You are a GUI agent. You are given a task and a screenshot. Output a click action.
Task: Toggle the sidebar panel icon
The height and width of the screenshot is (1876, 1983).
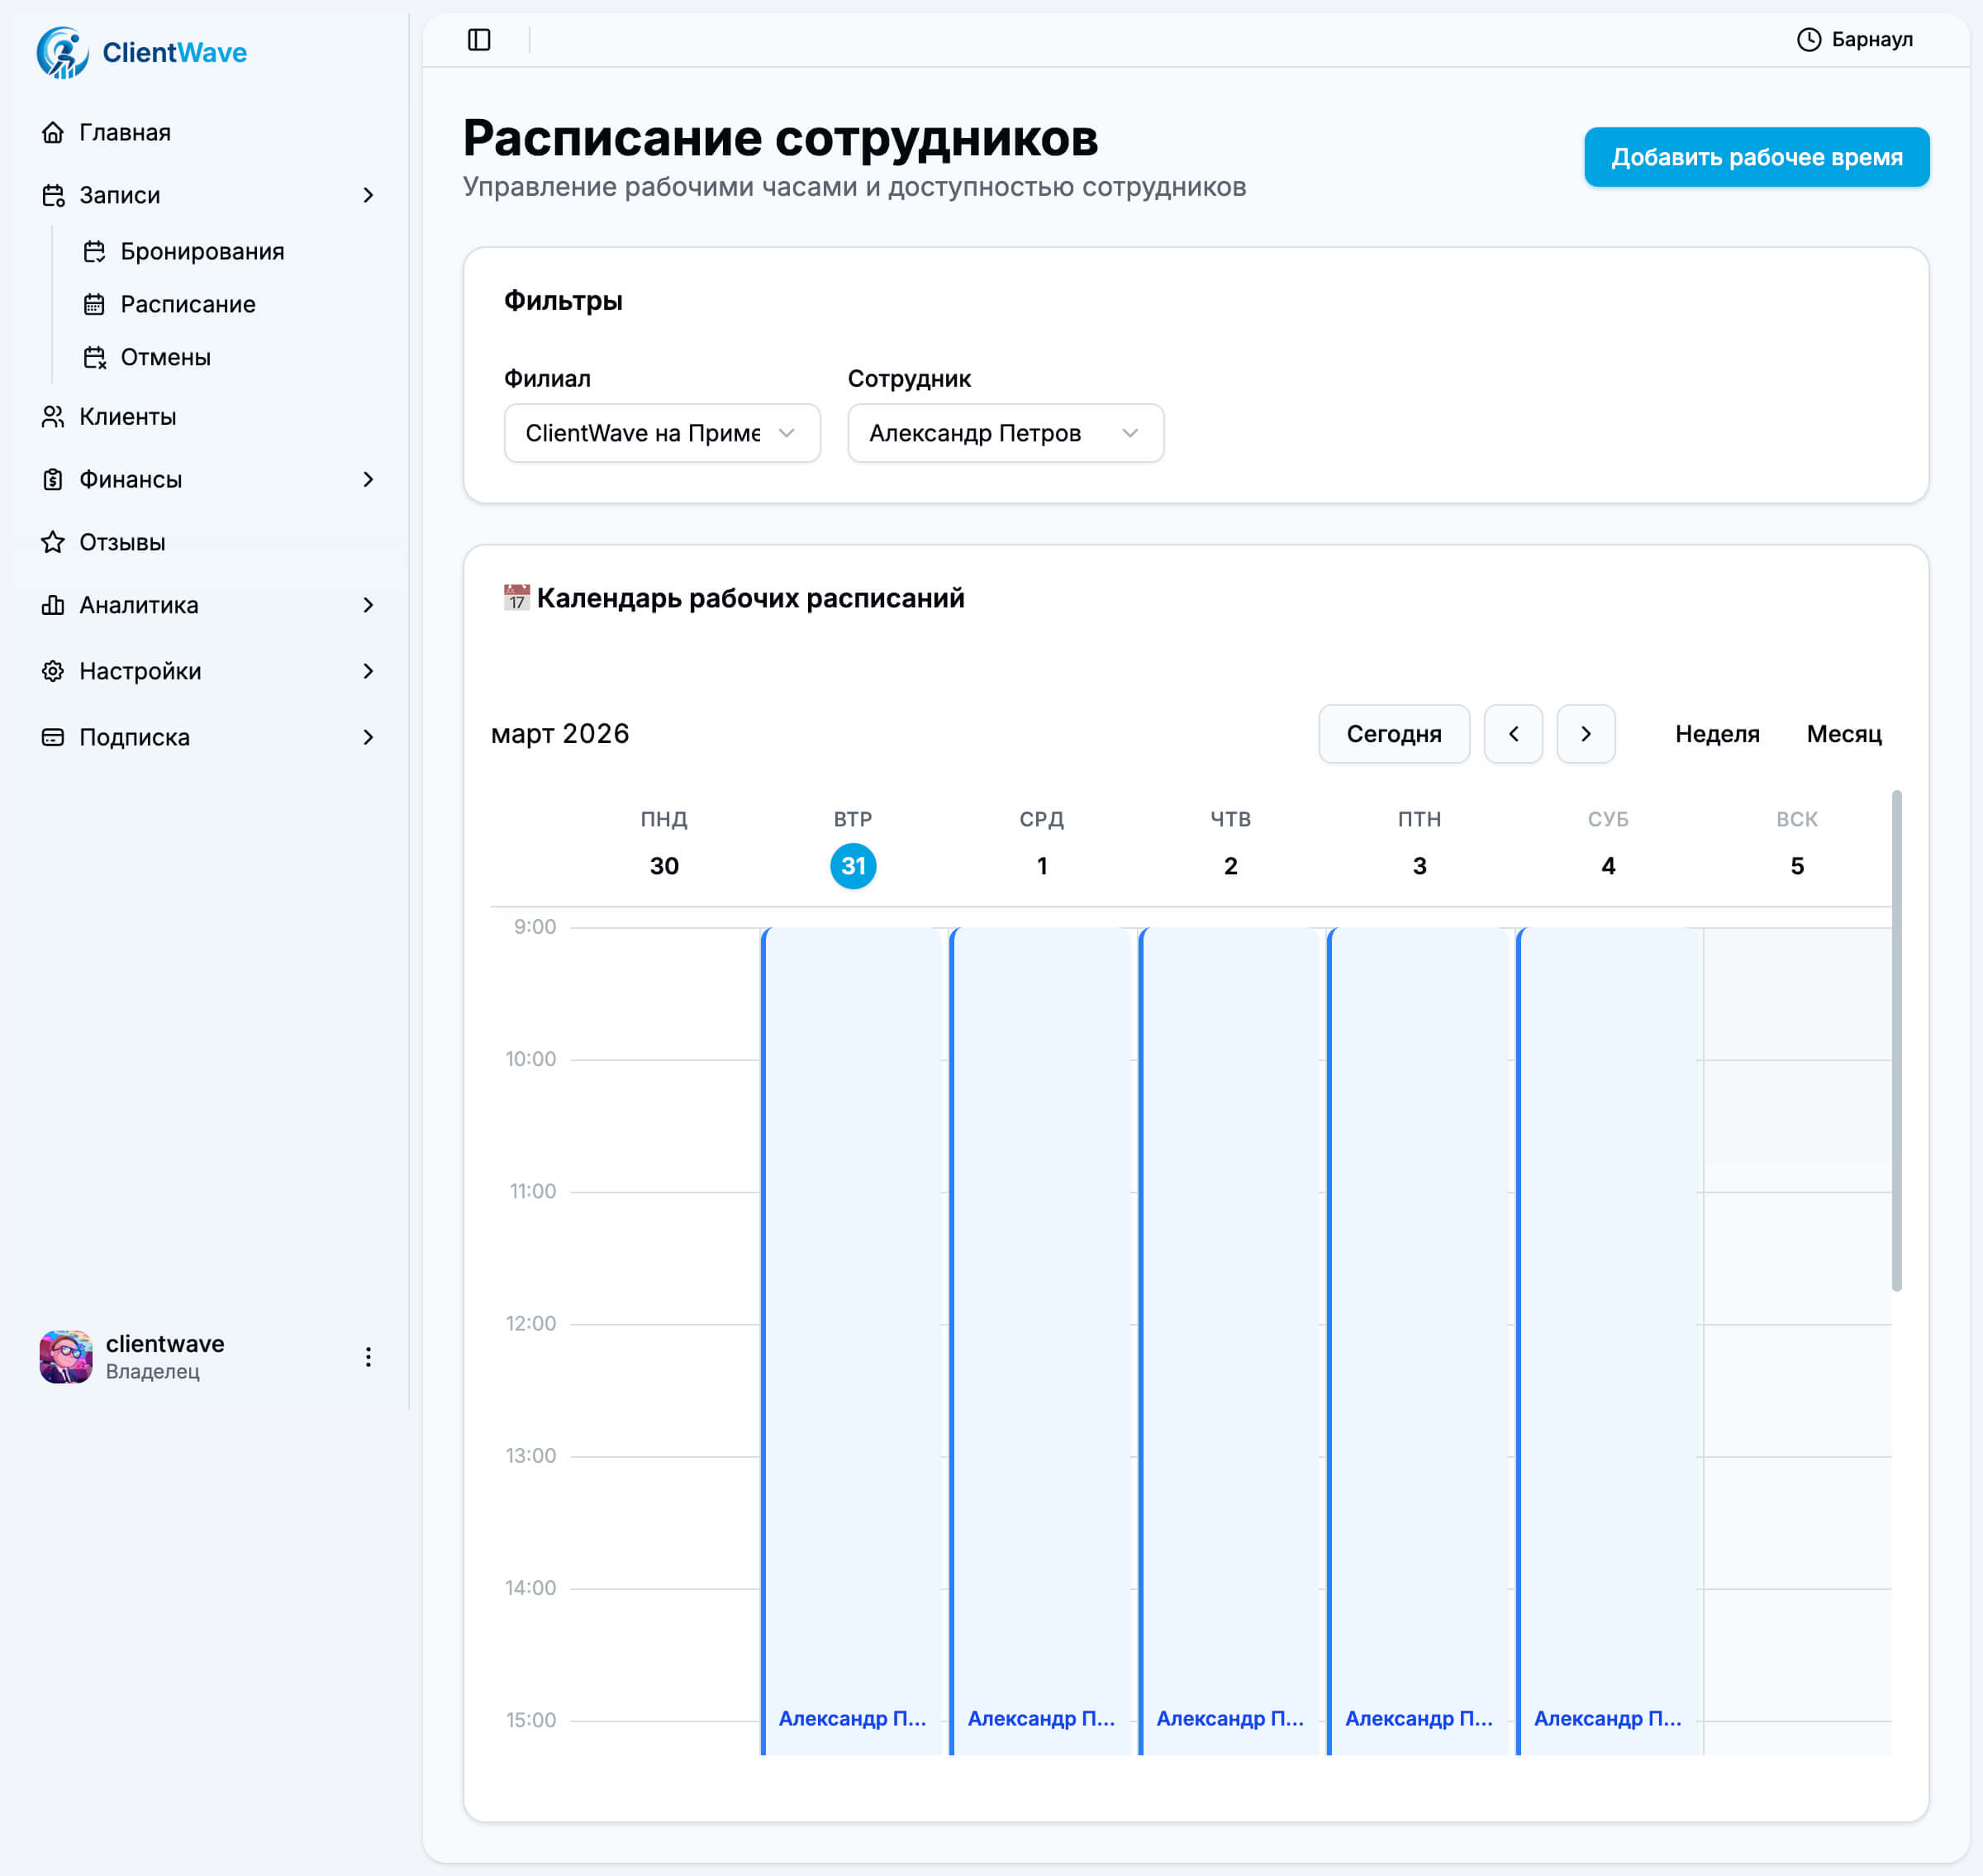coord(479,40)
